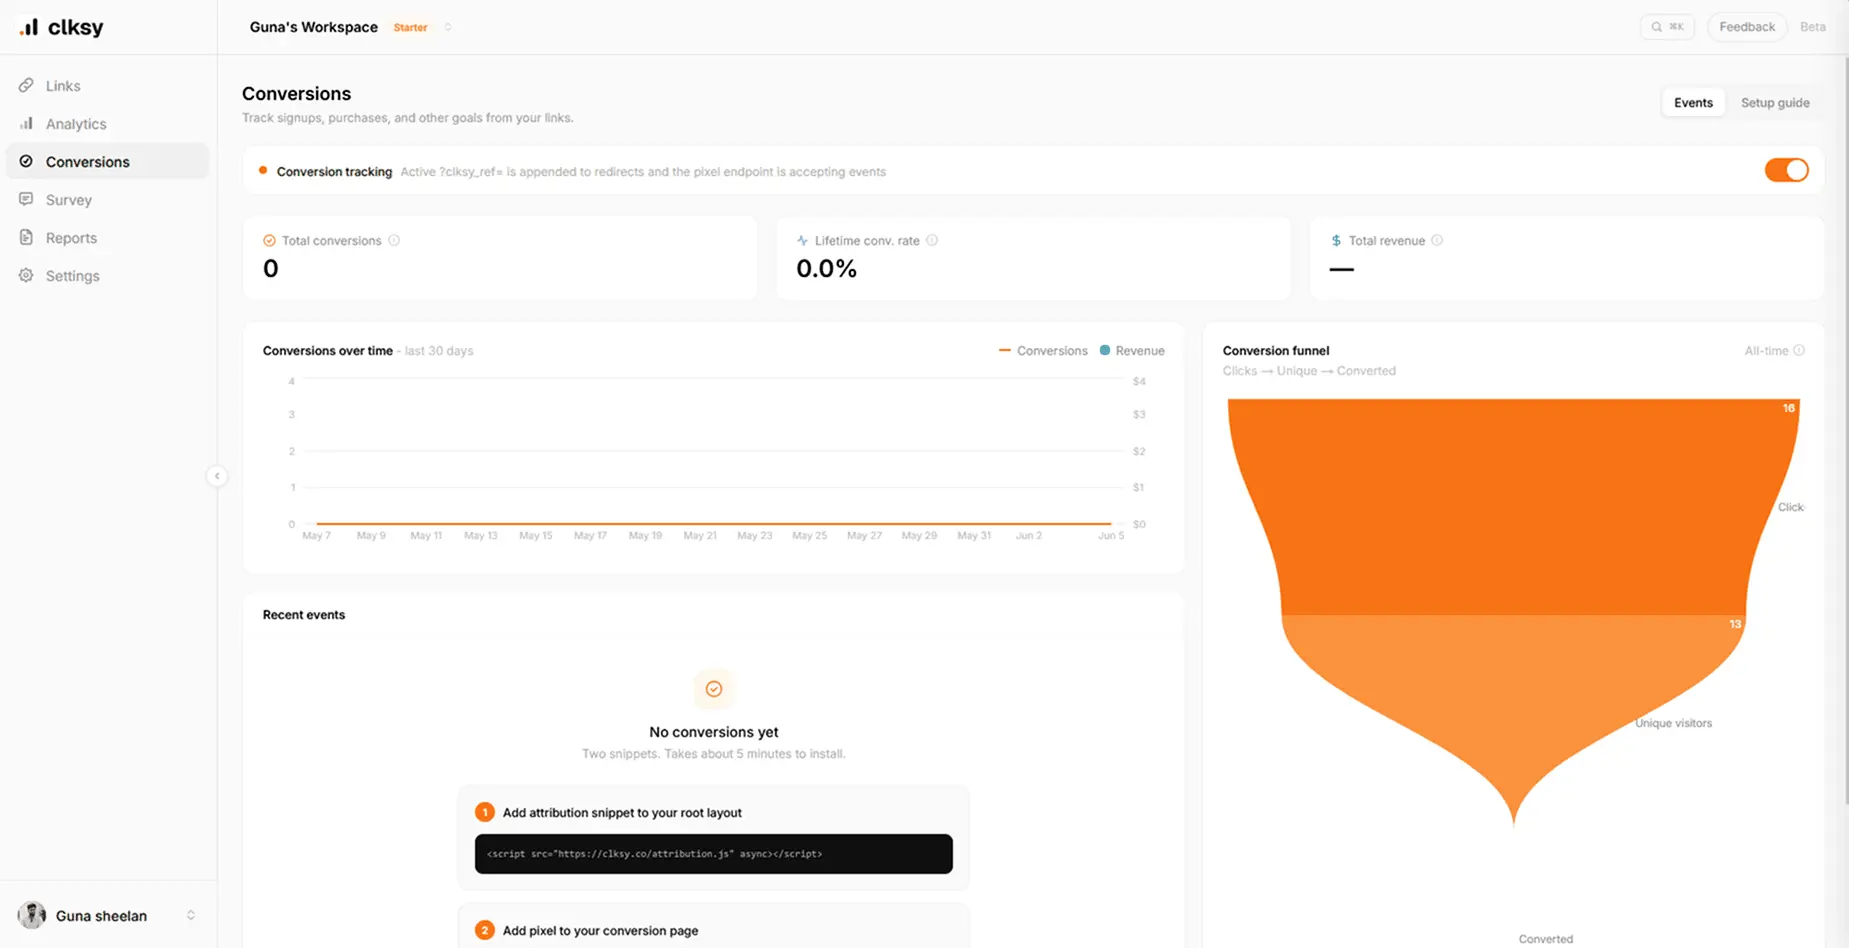The image size is (1849, 948).
Task: Click the Clicks segment of the funnel
Action: (1513, 506)
